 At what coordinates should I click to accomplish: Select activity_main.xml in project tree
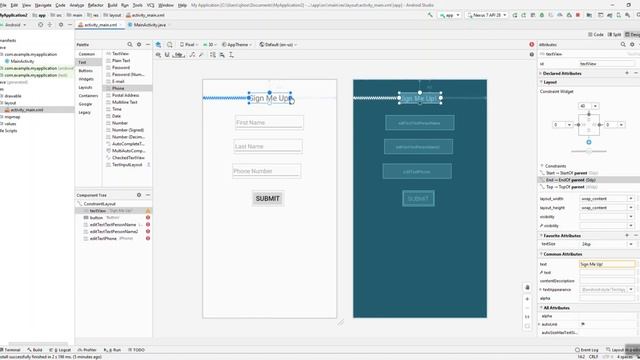click(27, 110)
